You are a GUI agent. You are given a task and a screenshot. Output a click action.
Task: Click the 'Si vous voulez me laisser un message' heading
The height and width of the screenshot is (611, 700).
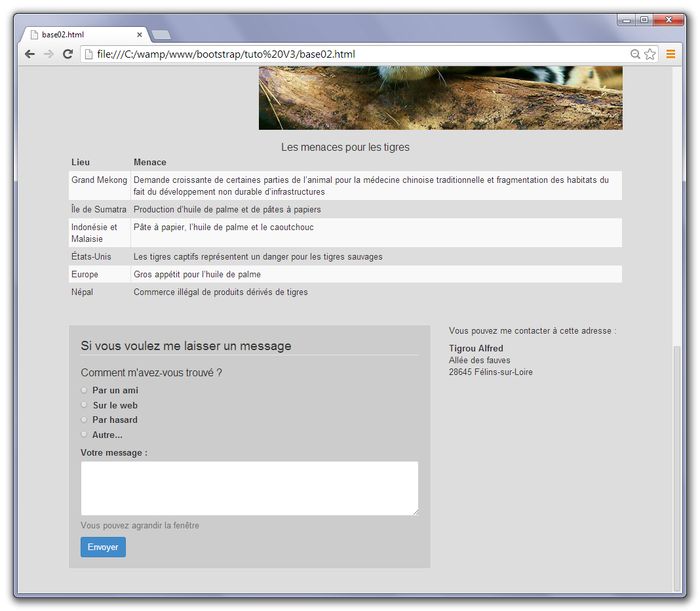(x=186, y=346)
